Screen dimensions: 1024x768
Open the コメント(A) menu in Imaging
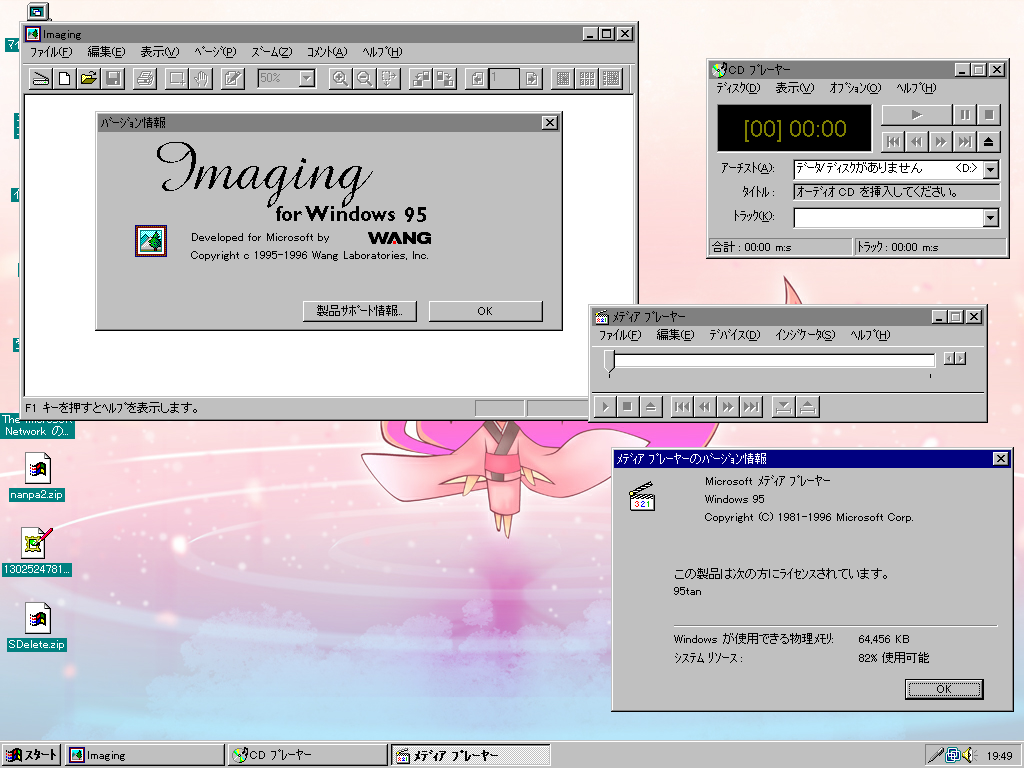pyautogui.click(x=327, y=52)
